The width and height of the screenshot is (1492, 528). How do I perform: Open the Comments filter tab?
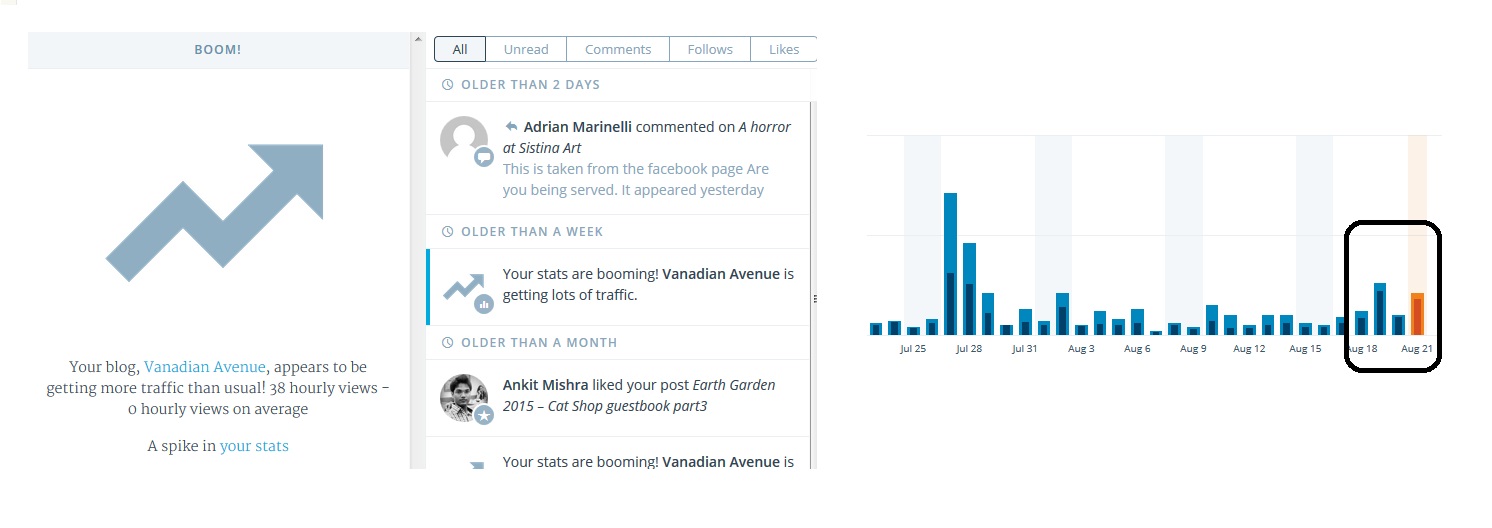[x=618, y=49]
